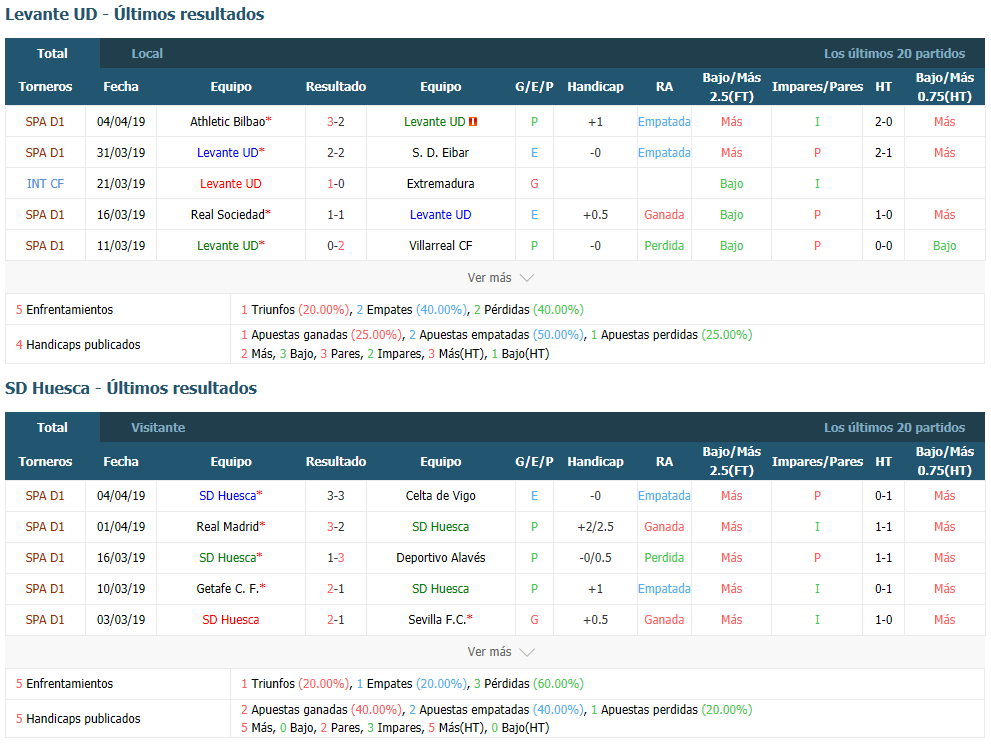Image resolution: width=991 pixels, height=746 pixels.
Task: Expand Ver más under the Levante UD table
Action: [x=501, y=278]
